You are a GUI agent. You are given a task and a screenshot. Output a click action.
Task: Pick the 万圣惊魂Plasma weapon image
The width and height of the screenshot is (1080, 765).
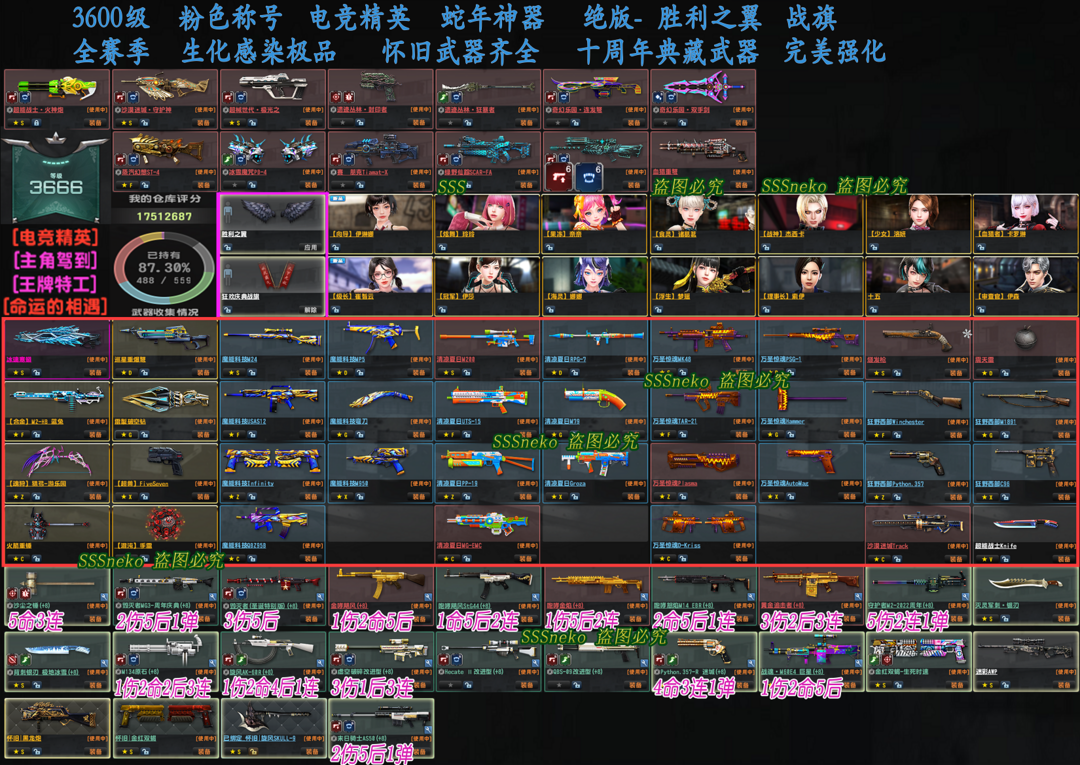pos(703,461)
